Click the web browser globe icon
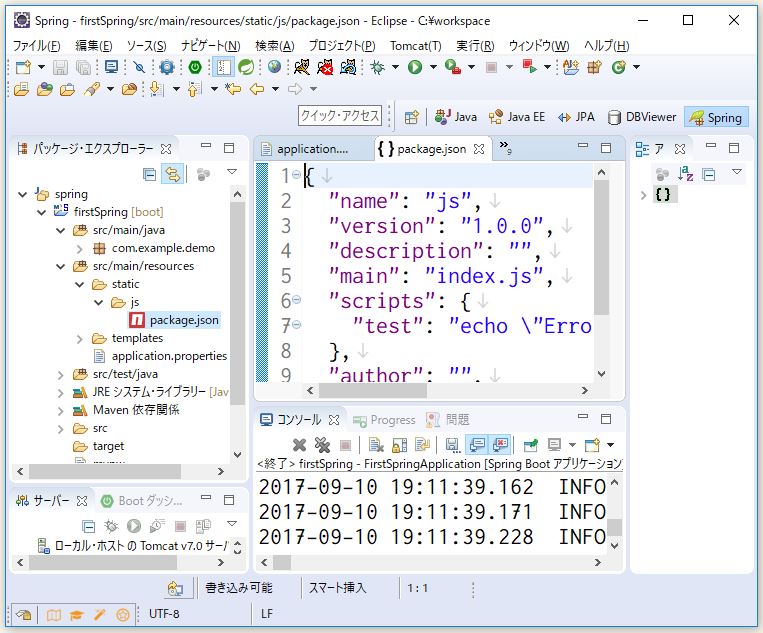The height and width of the screenshot is (633, 763). (274, 67)
